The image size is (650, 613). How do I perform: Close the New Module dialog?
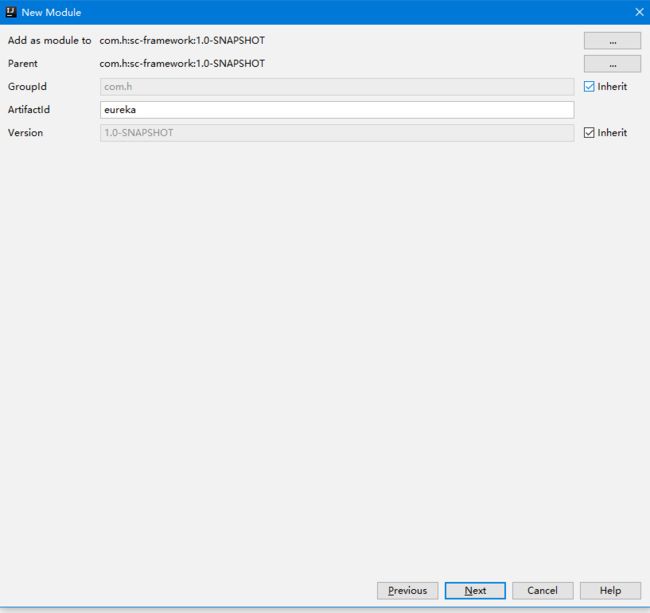(639, 12)
